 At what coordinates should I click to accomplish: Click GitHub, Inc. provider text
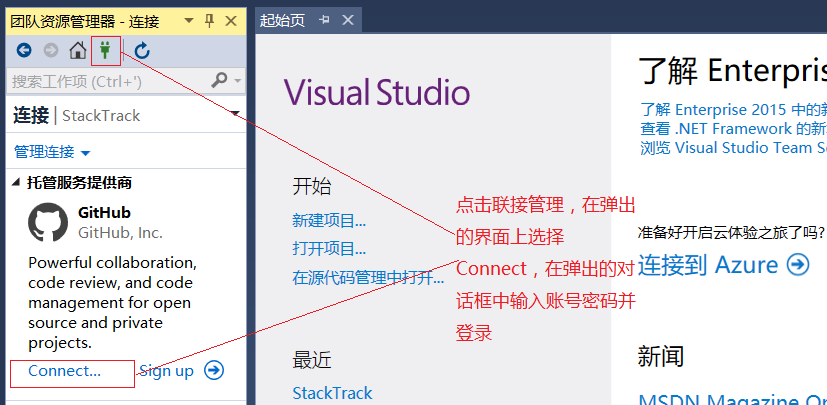120,233
